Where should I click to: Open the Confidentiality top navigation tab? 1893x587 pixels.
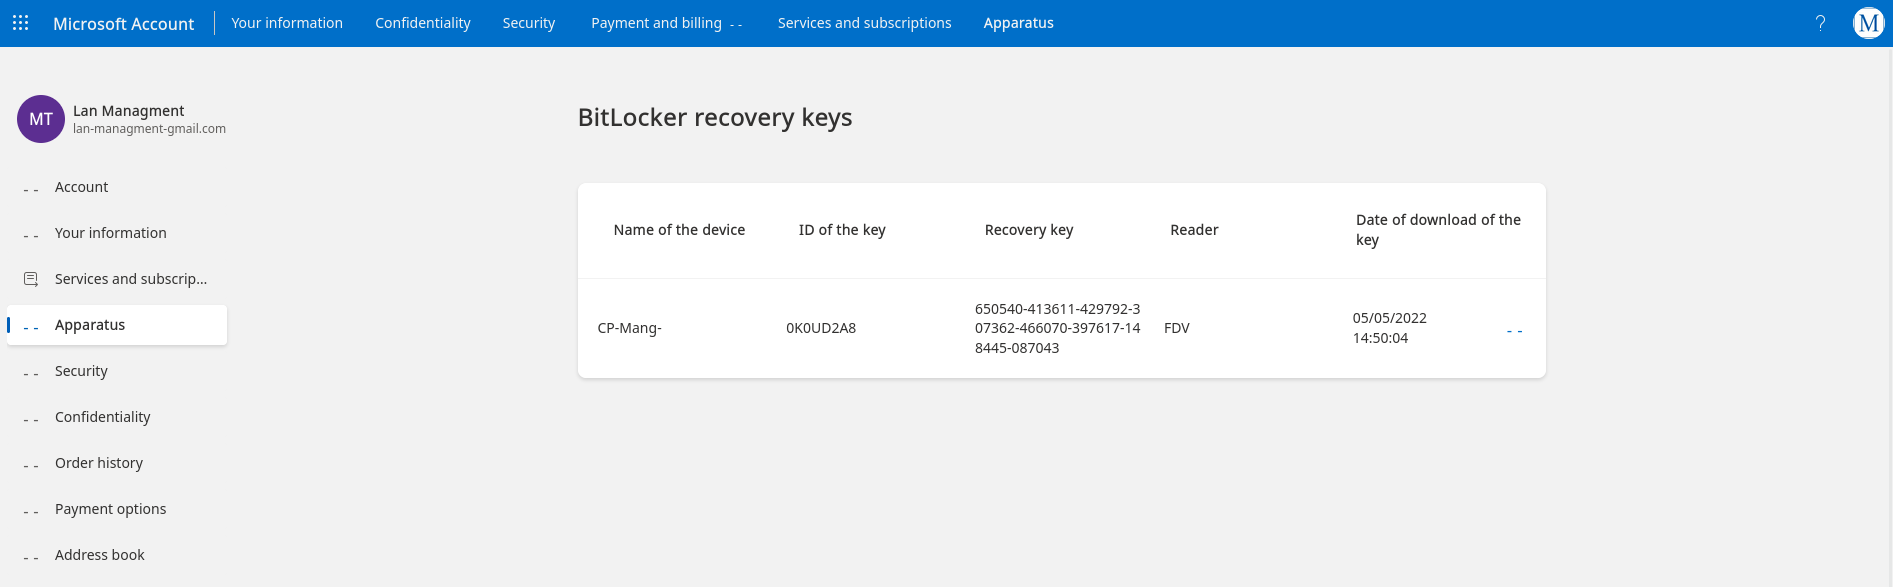[x=422, y=23]
